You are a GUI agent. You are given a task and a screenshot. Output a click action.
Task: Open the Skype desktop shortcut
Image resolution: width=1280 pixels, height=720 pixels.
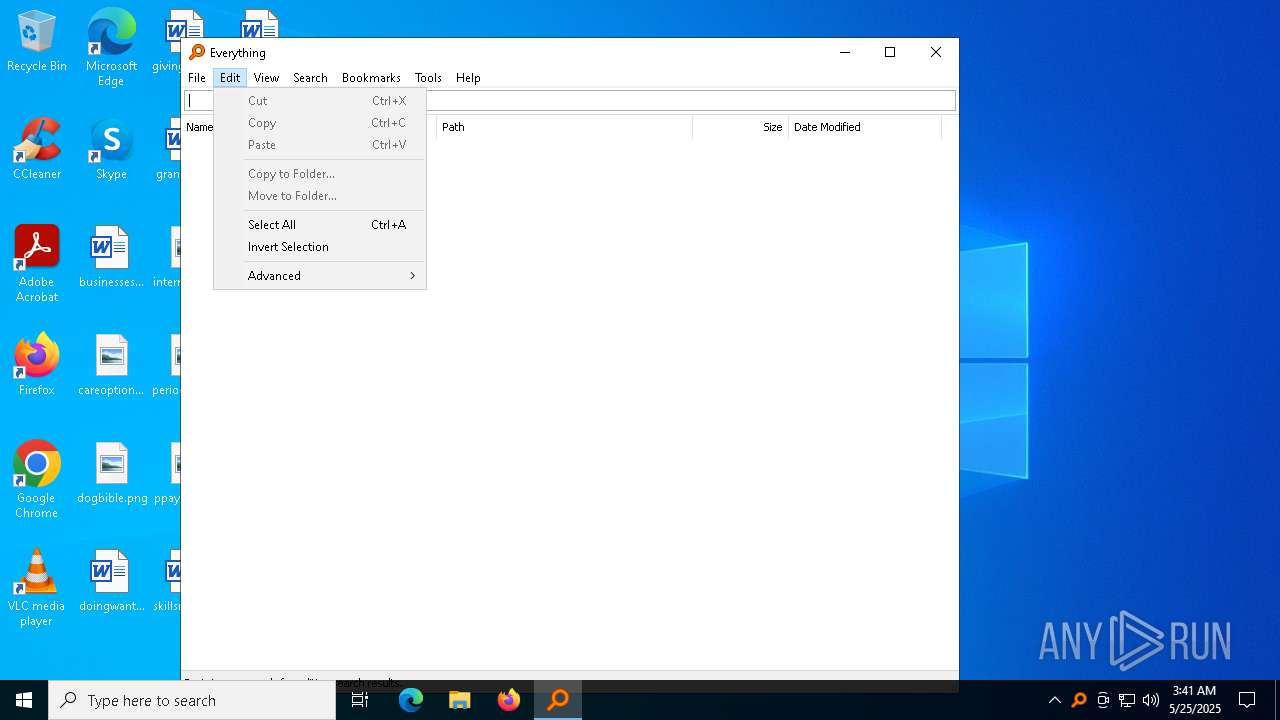(111, 150)
